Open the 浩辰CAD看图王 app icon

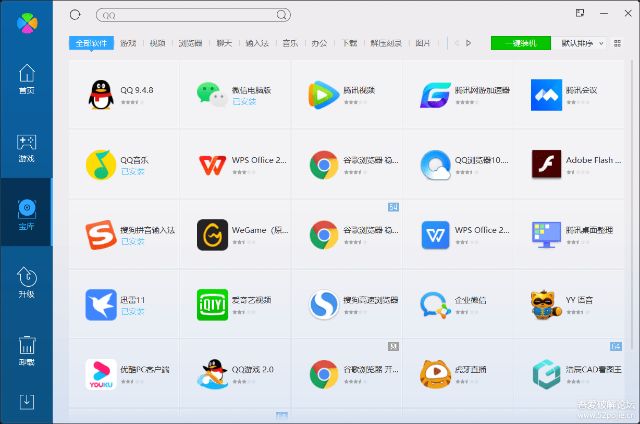(x=546, y=374)
